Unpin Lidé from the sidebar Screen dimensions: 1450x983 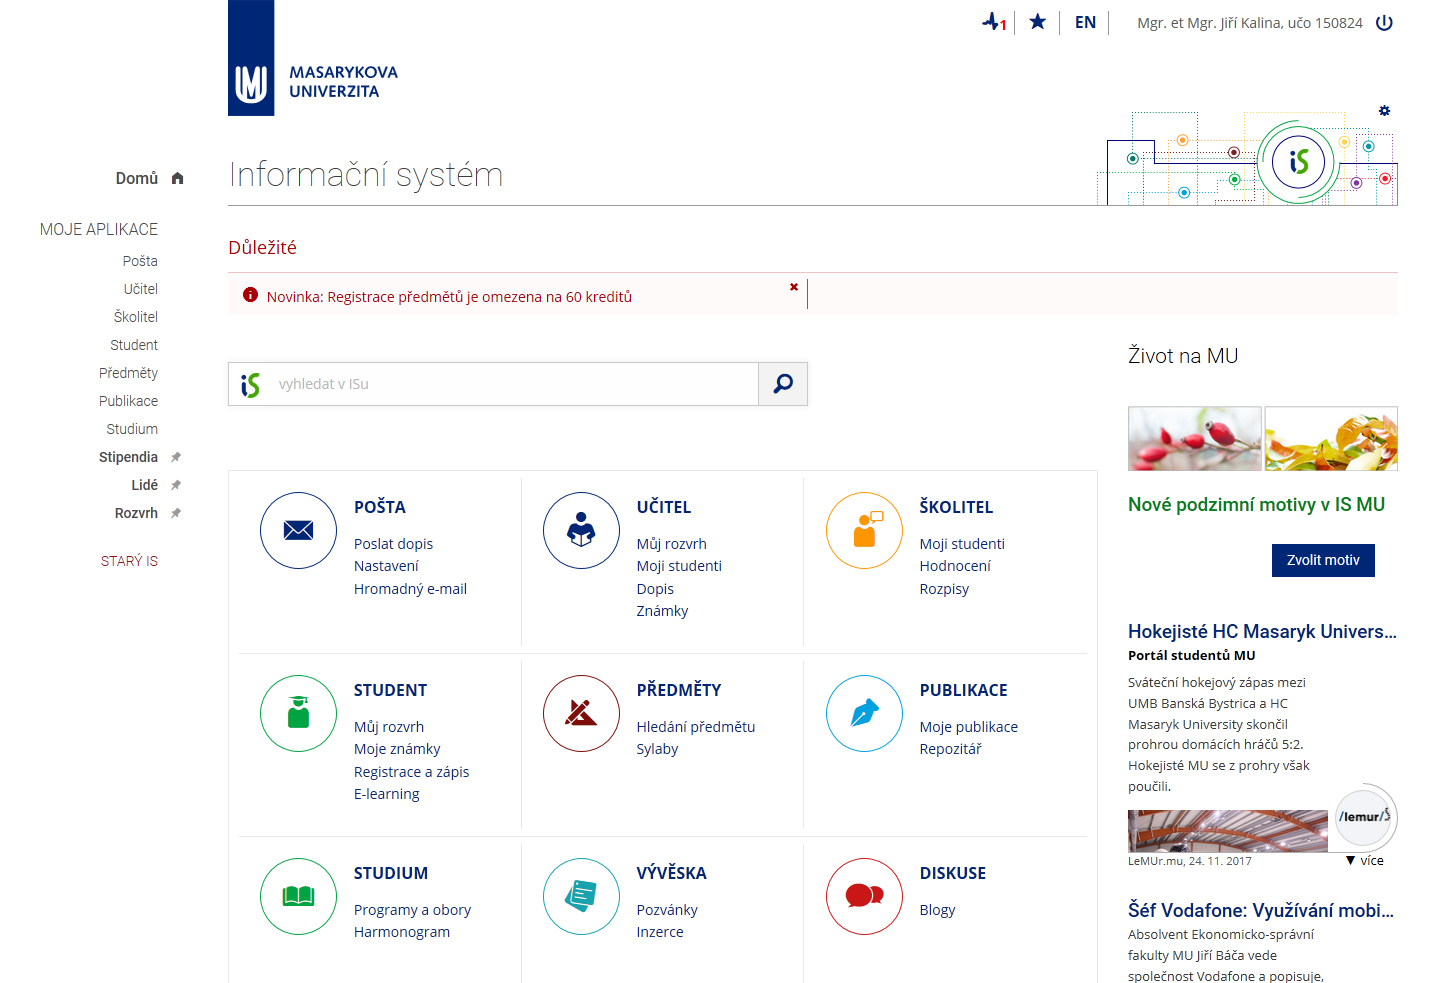coord(175,484)
